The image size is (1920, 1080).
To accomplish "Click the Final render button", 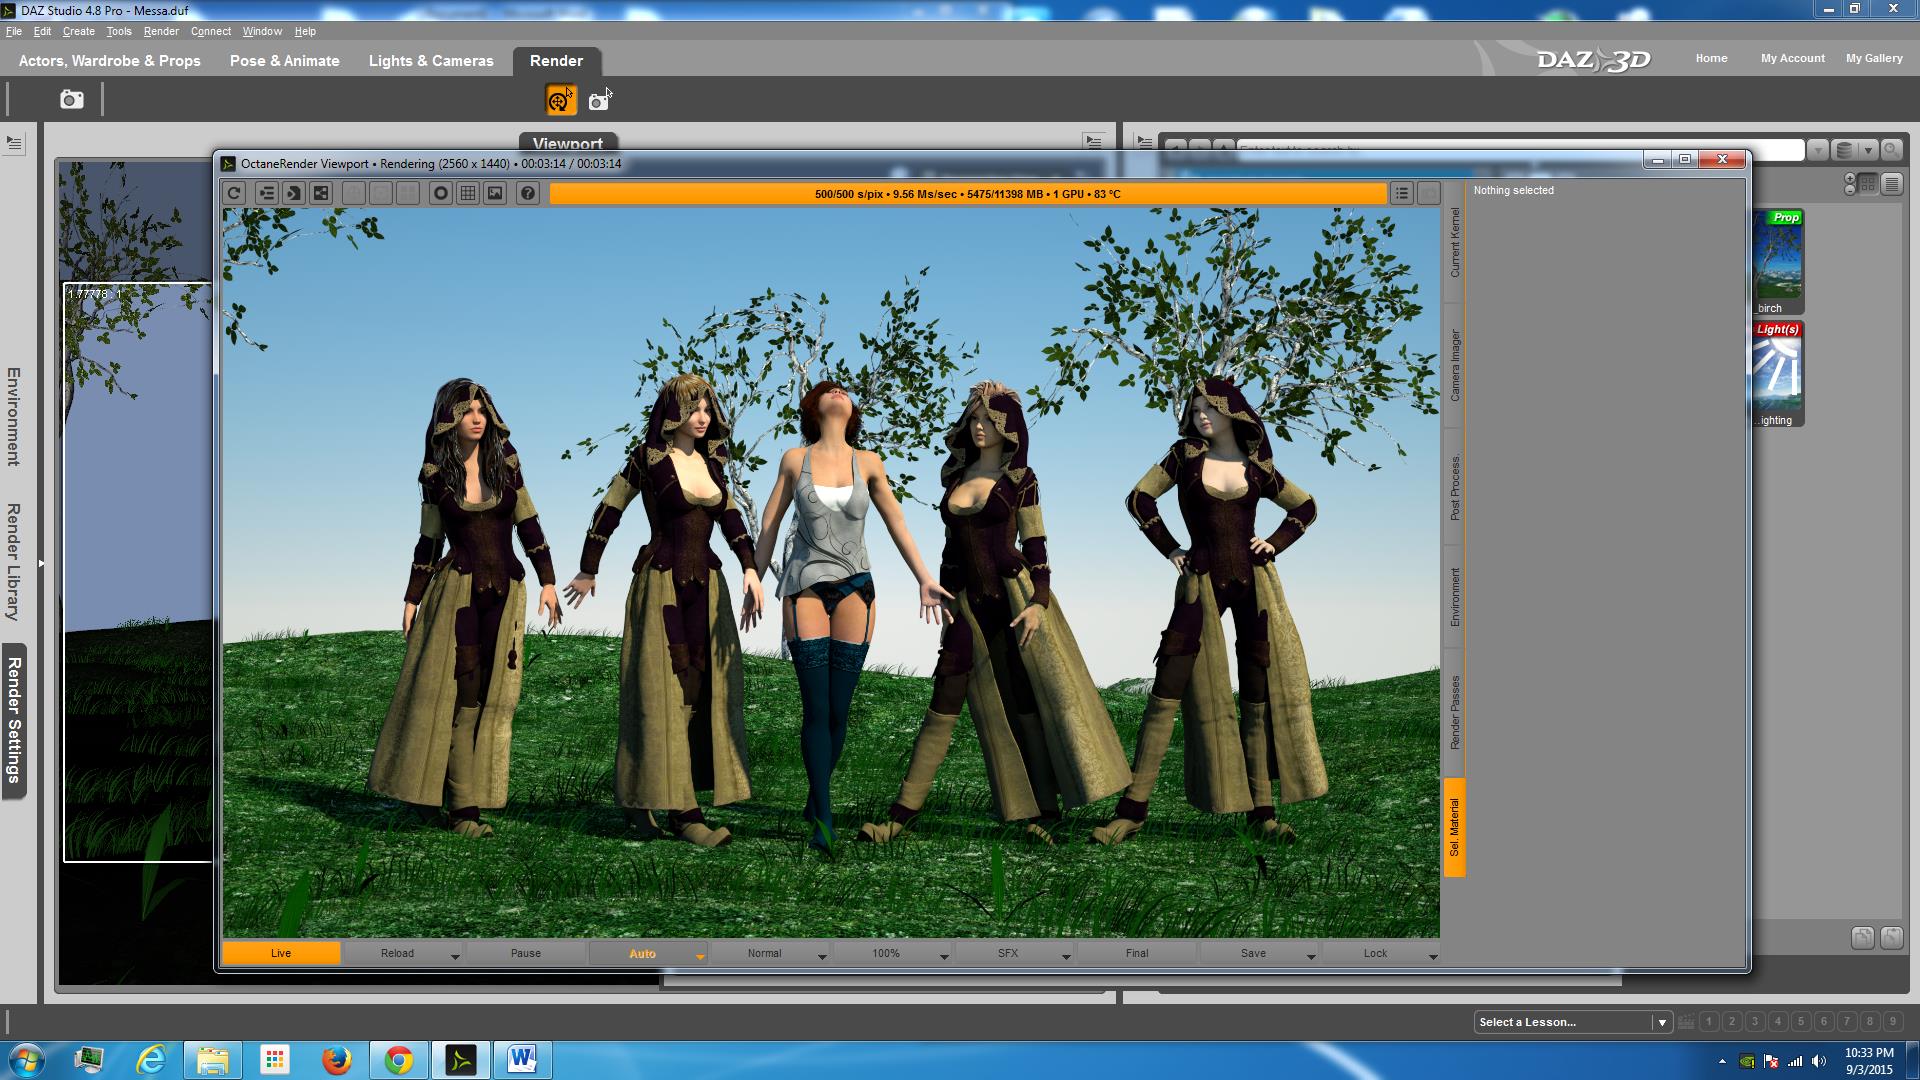I will 1137,954.
